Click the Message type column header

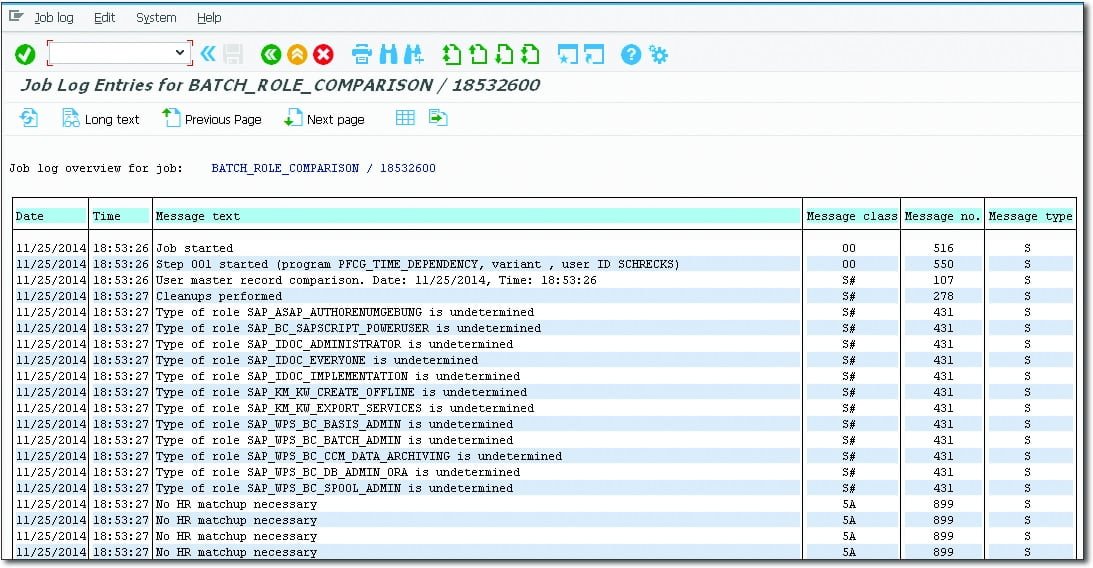click(1030, 216)
